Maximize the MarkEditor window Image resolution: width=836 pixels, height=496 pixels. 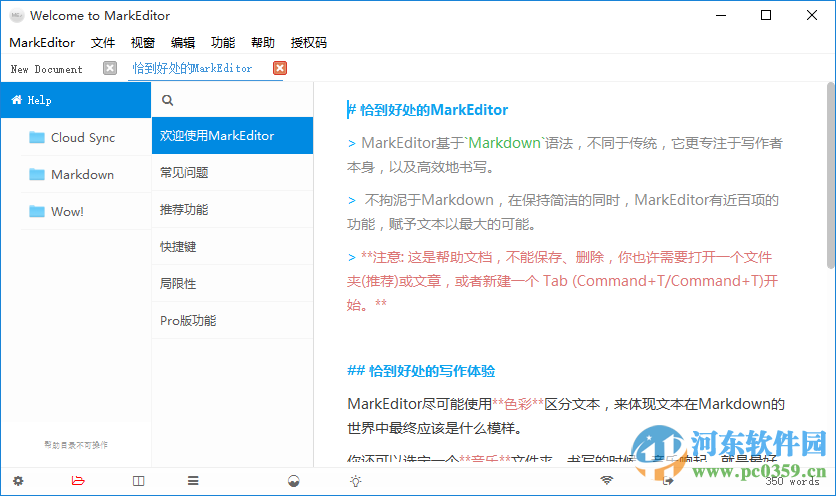pos(766,15)
